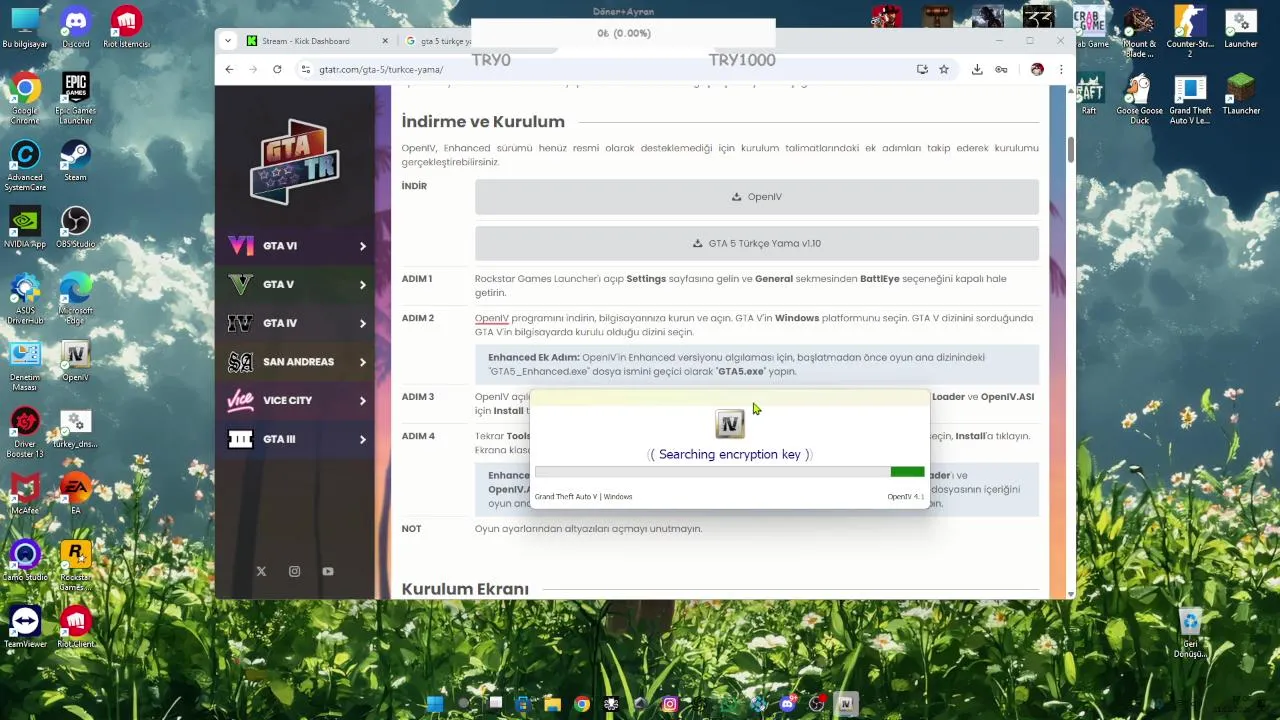Open Chrome tab search dropdown
1280x720 pixels.
228,41
